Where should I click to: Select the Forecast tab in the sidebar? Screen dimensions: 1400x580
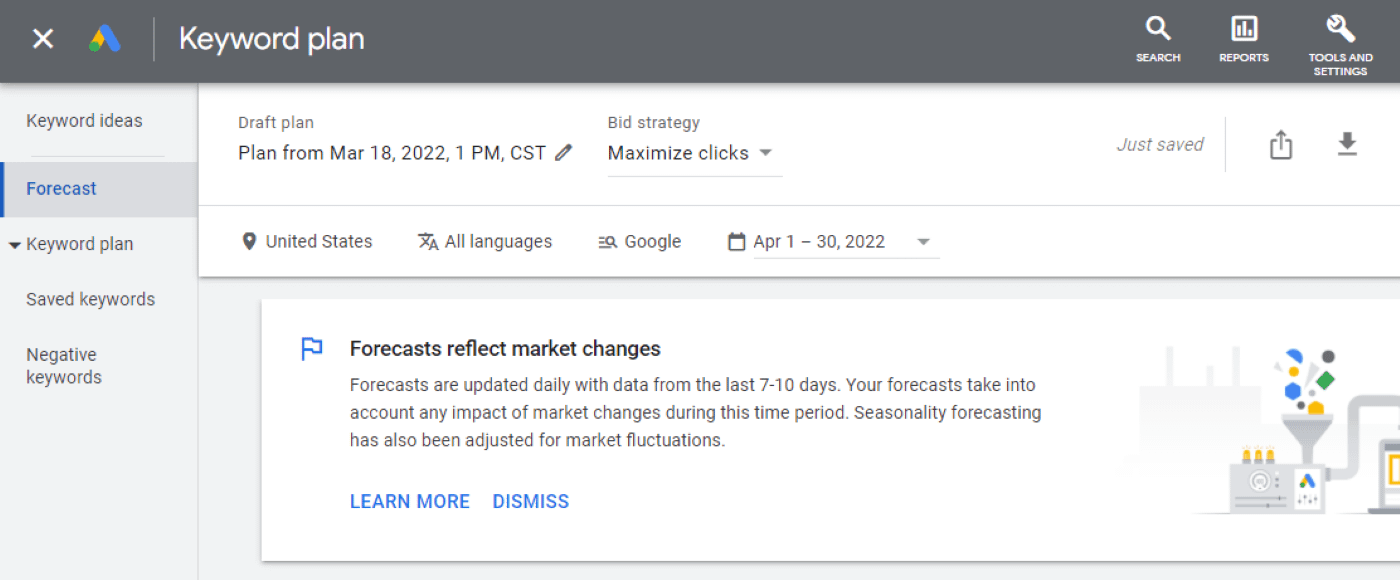click(61, 188)
